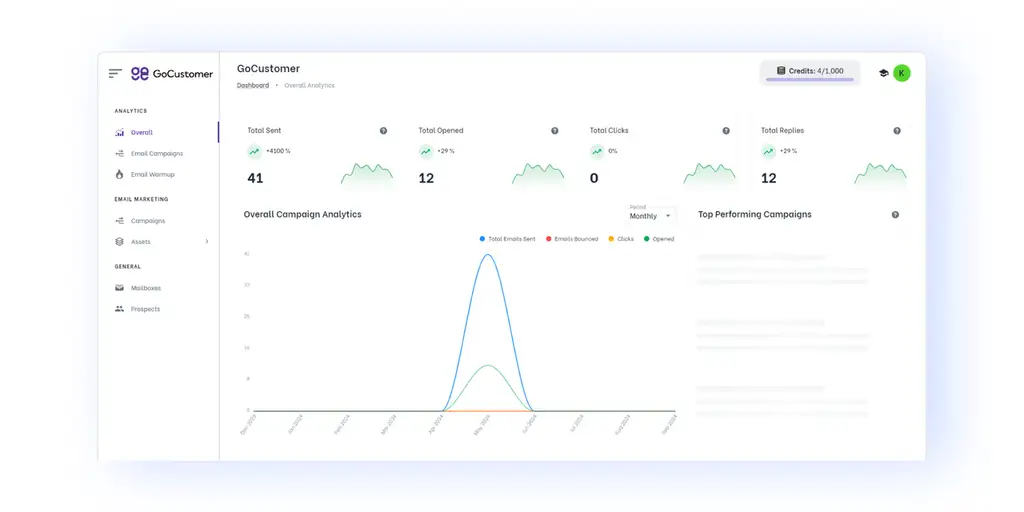Click the GoCustomer page title
1024x512 pixels.
pos(268,69)
